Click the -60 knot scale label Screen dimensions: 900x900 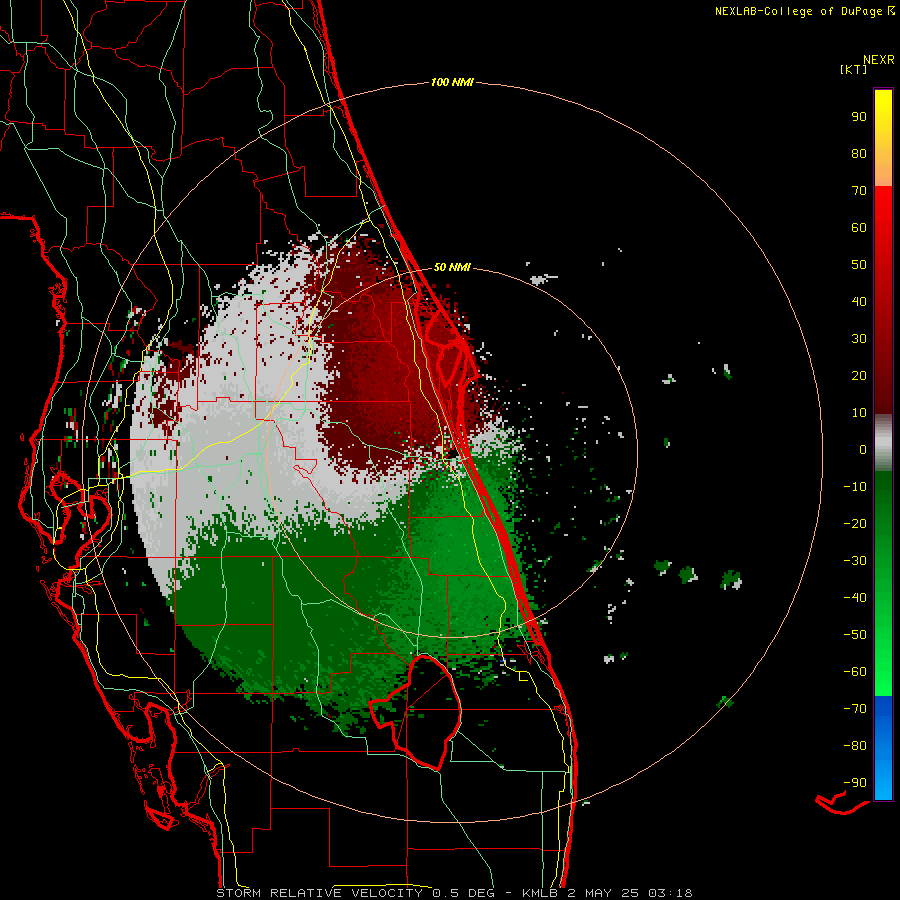(855, 672)
